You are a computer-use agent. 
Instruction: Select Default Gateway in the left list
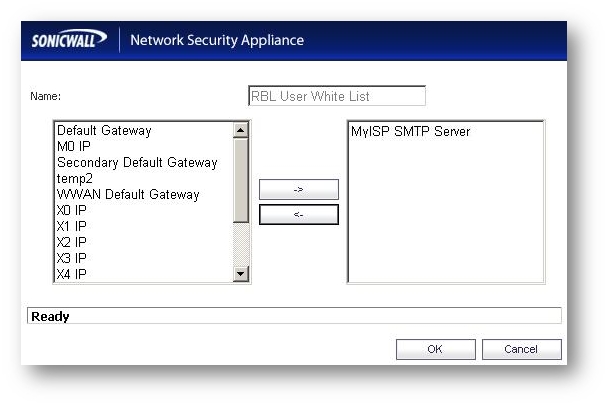tap(104, 130)
